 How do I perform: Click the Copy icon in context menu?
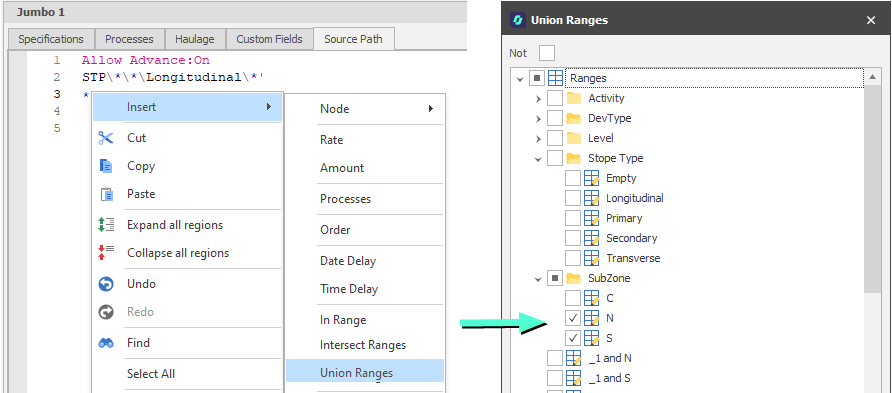(x=106, y=166)
